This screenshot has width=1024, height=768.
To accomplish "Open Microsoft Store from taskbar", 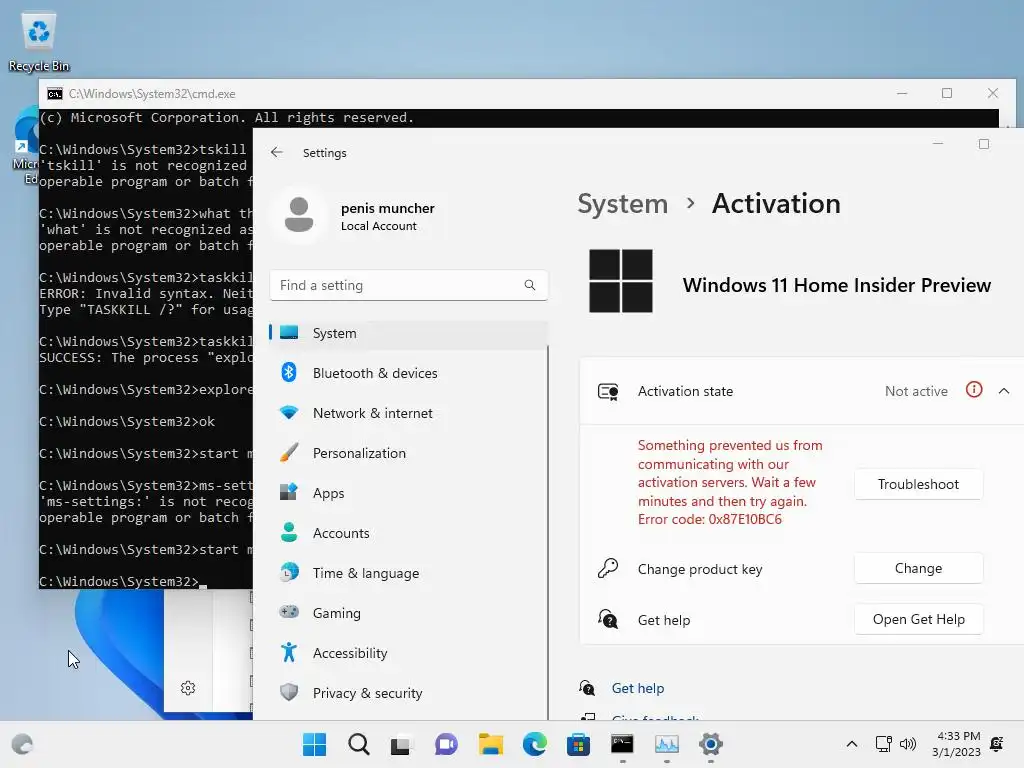I will point(578,744).
